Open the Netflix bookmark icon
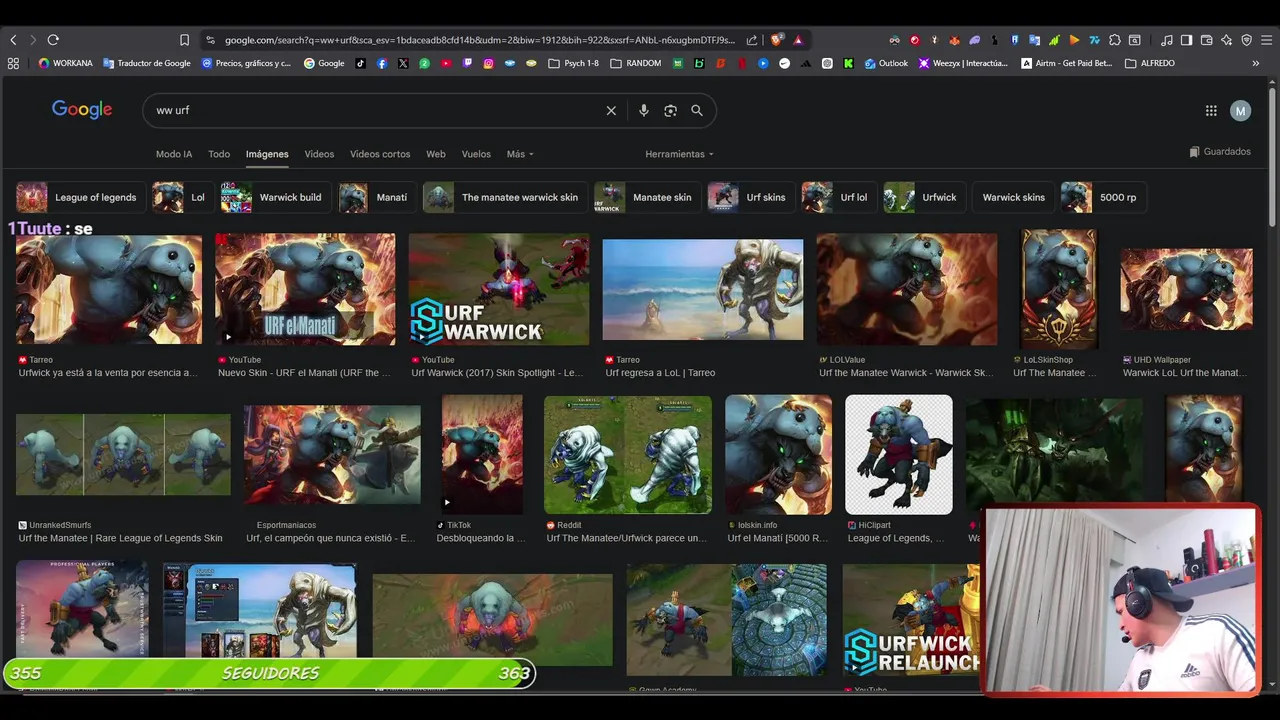Image resolution: width=1280 pixels, height=720 pixels. [x=742, y=63]
